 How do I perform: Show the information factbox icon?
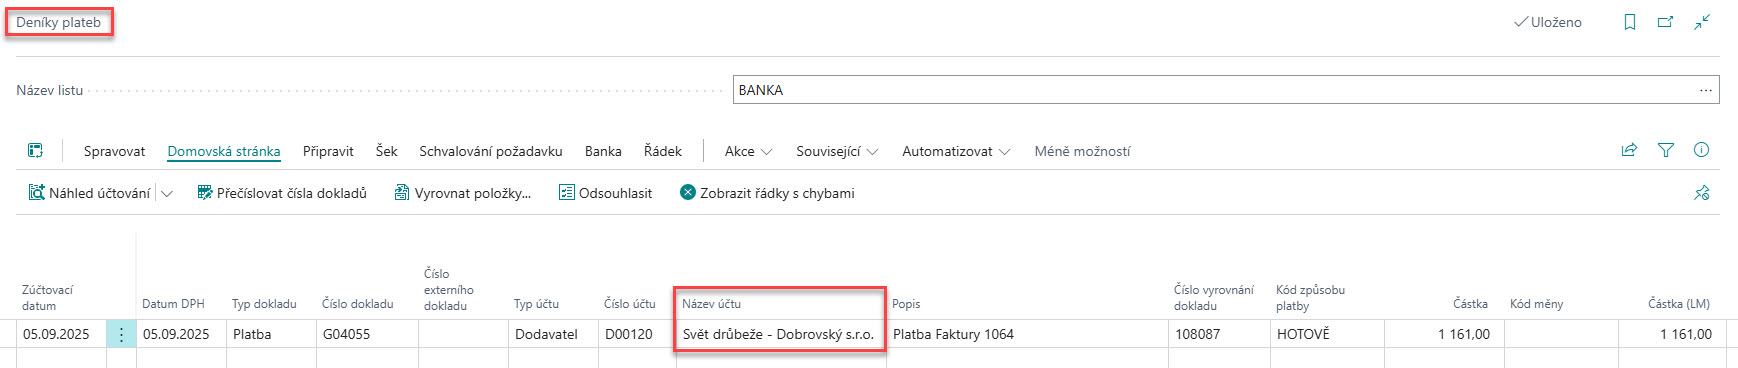pos(1701,150)
